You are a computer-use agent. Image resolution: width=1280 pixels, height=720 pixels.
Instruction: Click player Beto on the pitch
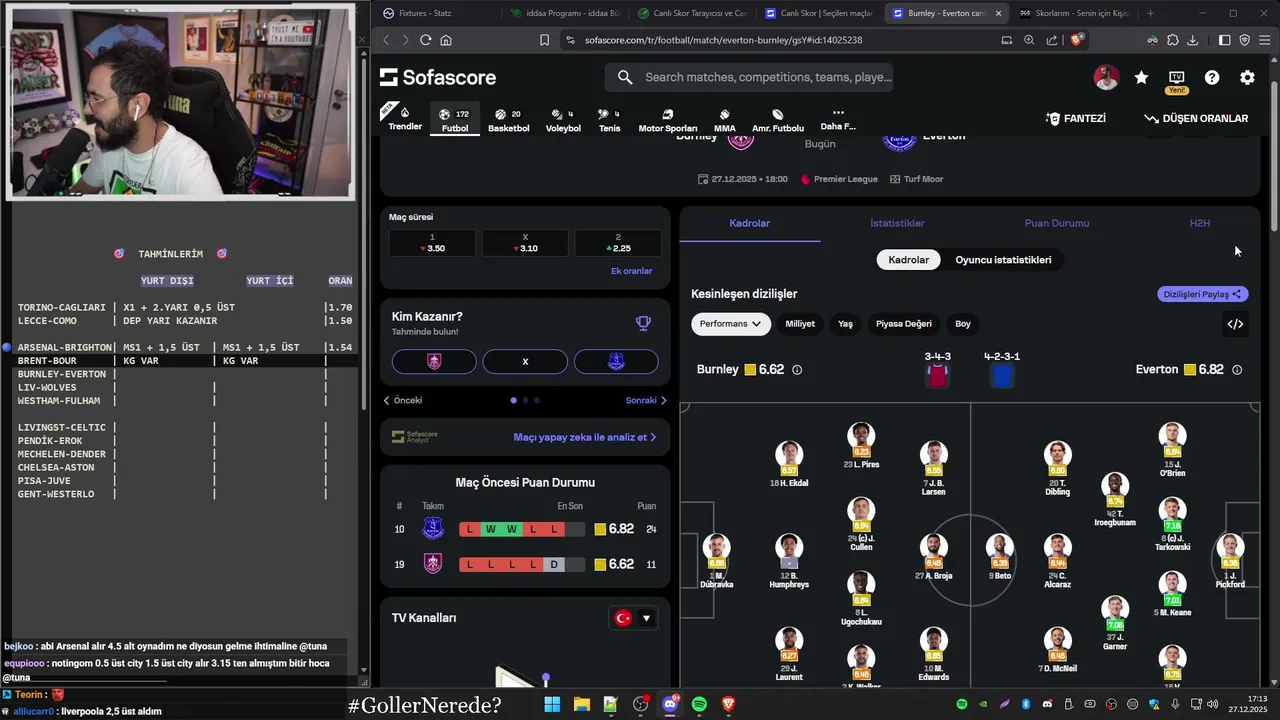click(1000, 556)
